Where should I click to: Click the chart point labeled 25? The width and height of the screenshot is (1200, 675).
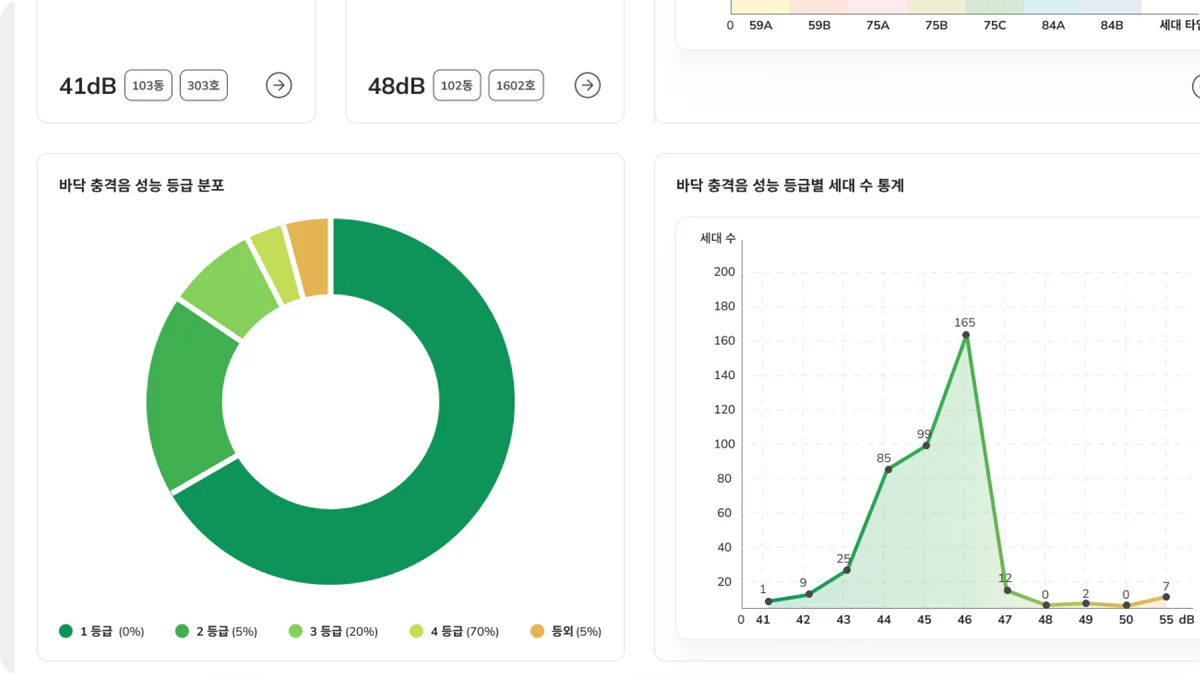point(847,570)
